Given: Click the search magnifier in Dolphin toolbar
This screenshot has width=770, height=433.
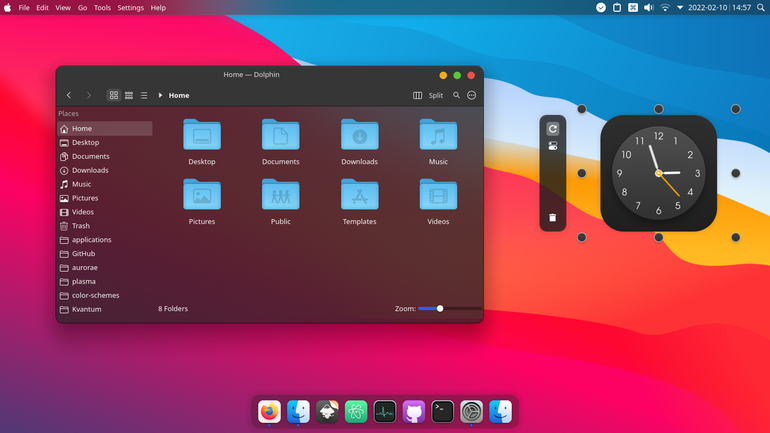Looking at the screenshot, I should pyautogui.click(x=456, y=95).
